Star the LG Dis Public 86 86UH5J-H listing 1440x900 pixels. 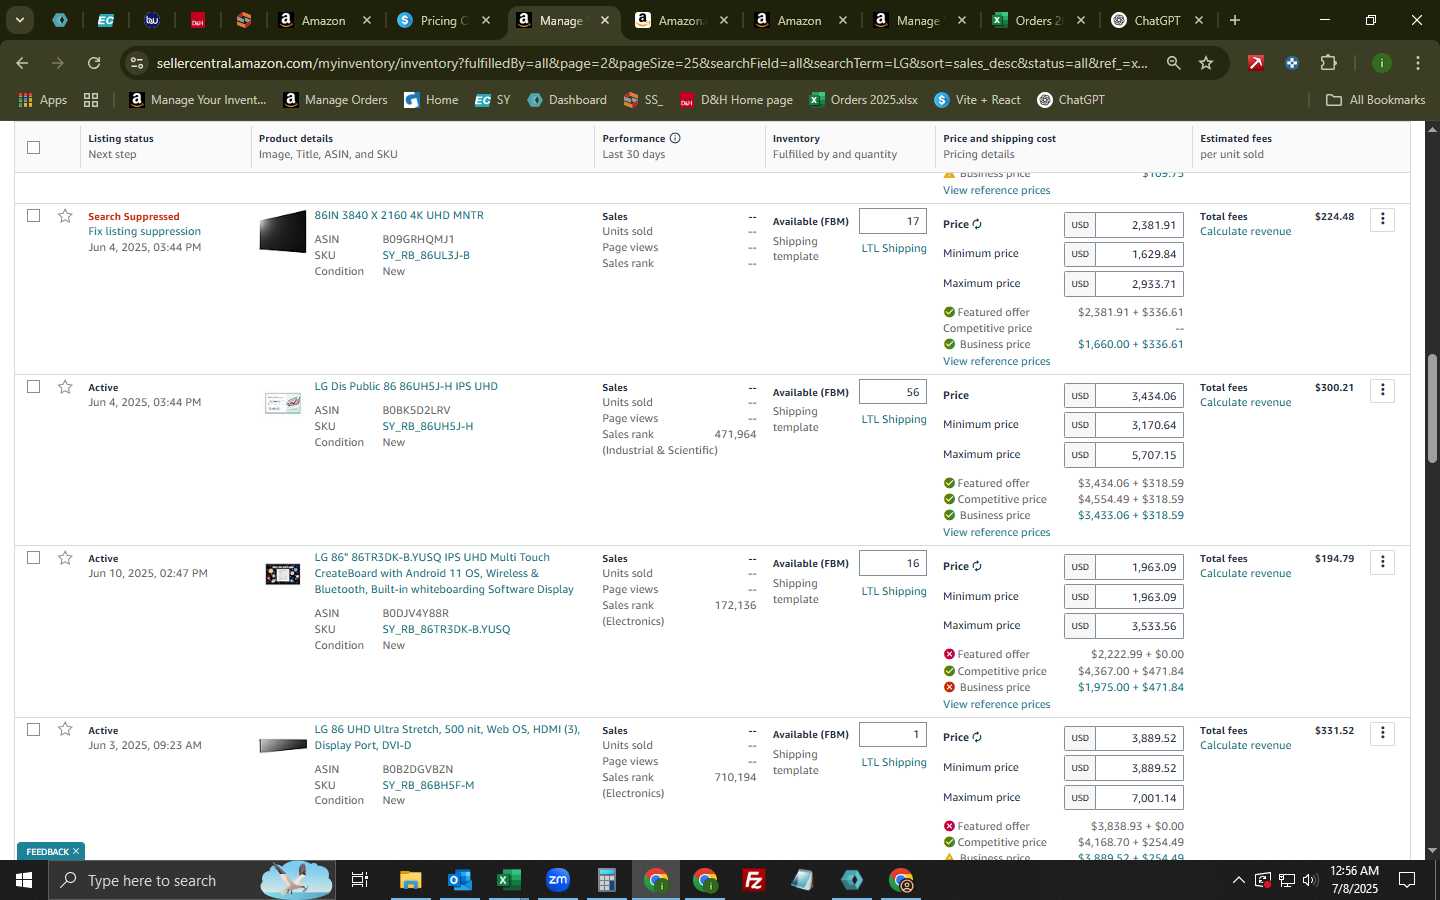click(65, 387)
